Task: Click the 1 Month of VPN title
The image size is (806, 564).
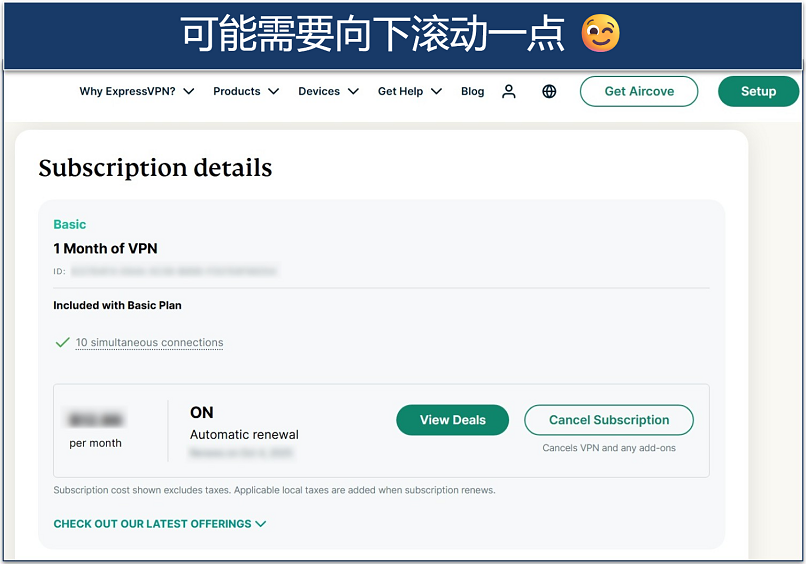Action: click(105, 248)
